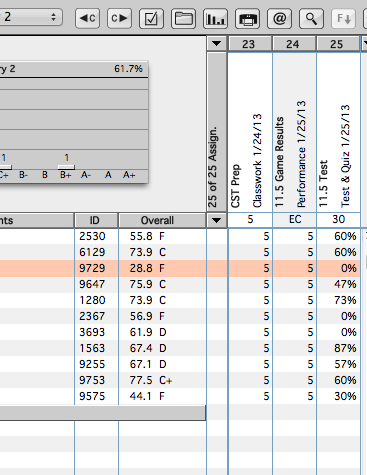Image resolution: width=367 pixels, height=475 pixels.
Task: Click the gray bar below student list
Action: click(x=103, y=413)
